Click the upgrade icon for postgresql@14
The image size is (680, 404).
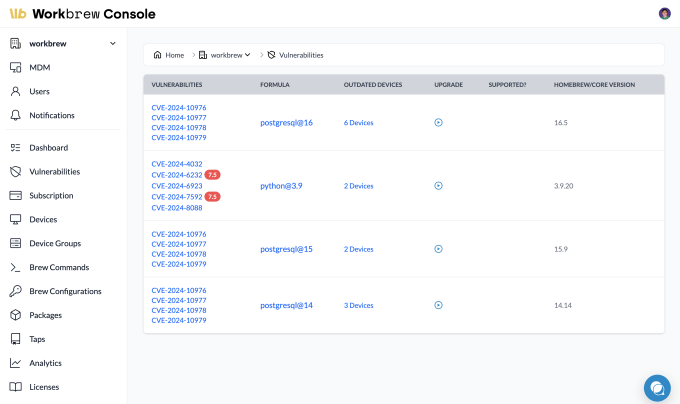pos(438,305)
